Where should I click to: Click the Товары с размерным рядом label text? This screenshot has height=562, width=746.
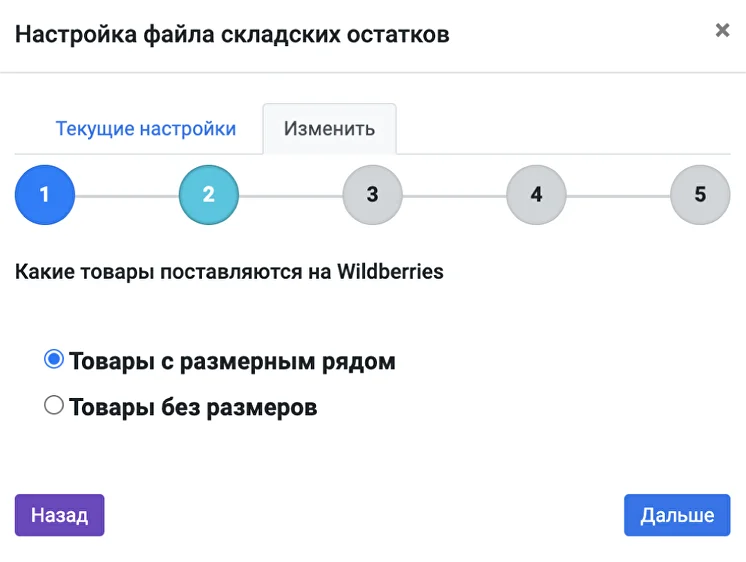232,361
